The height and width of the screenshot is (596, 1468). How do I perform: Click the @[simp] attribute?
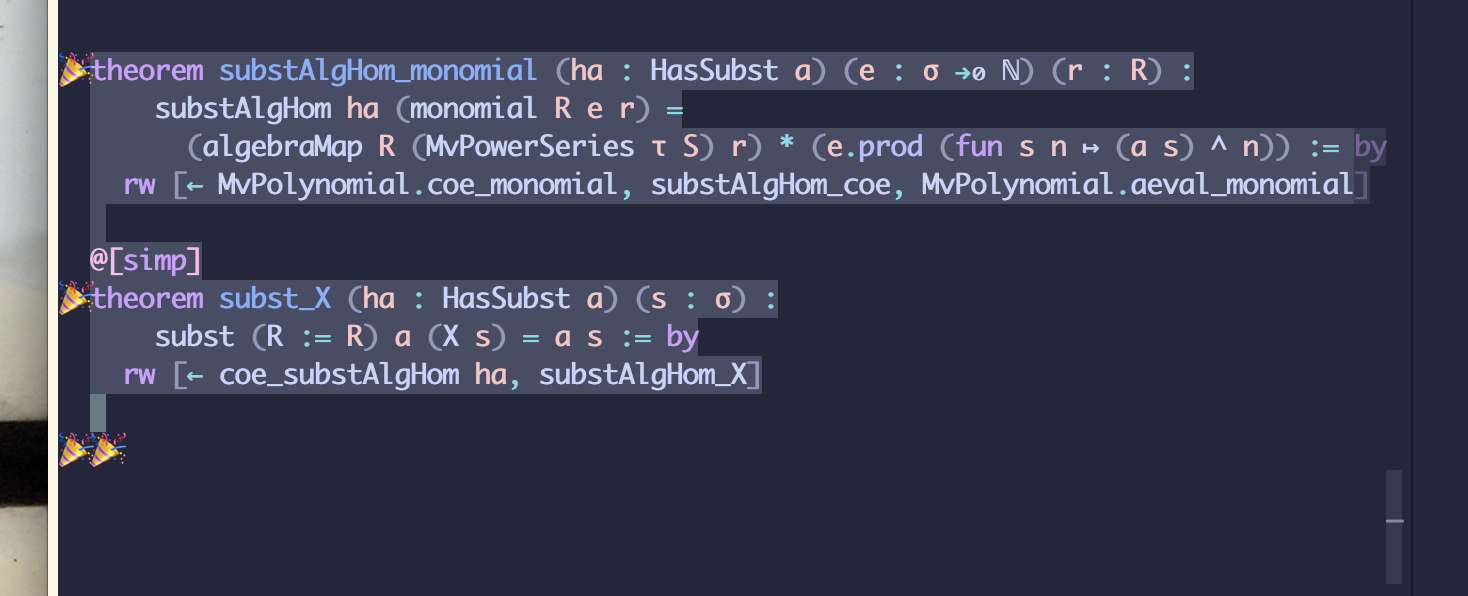pyautogui.click(x=146, y=261)
